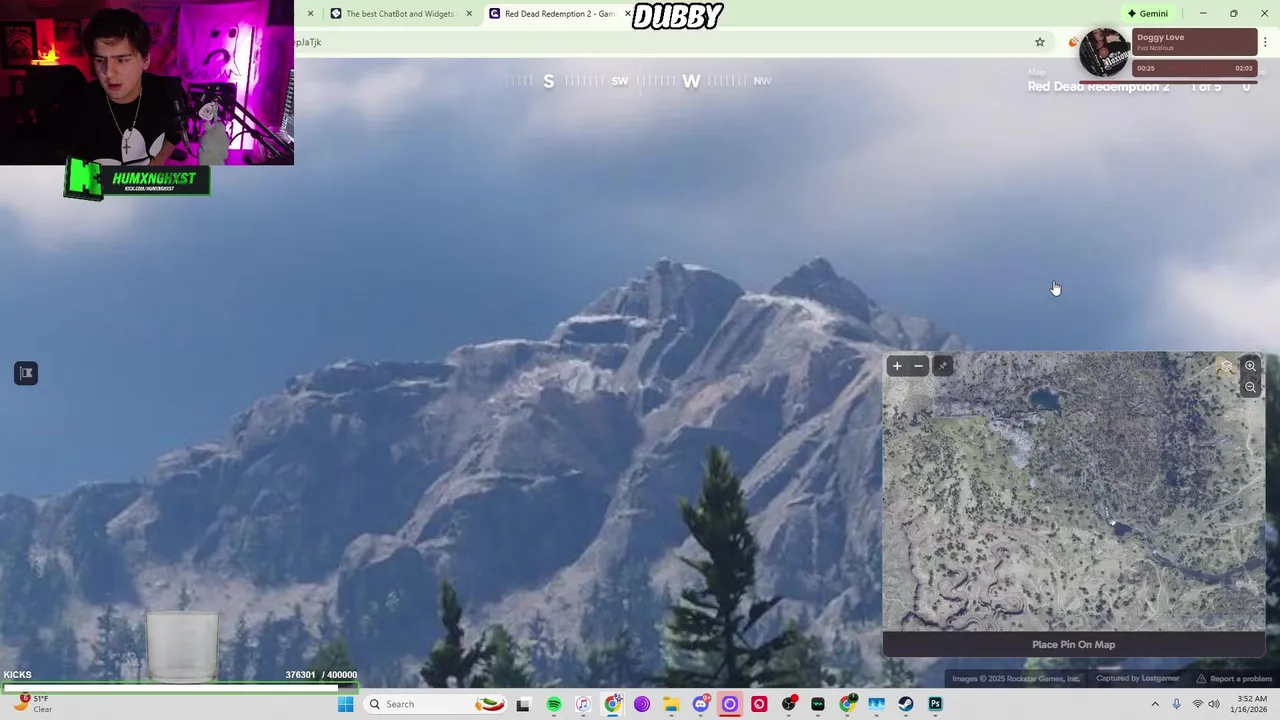Screen dimensions: 1280x720
Task: Open the Gemini button in Chrome
Action: coord(1148,14)
